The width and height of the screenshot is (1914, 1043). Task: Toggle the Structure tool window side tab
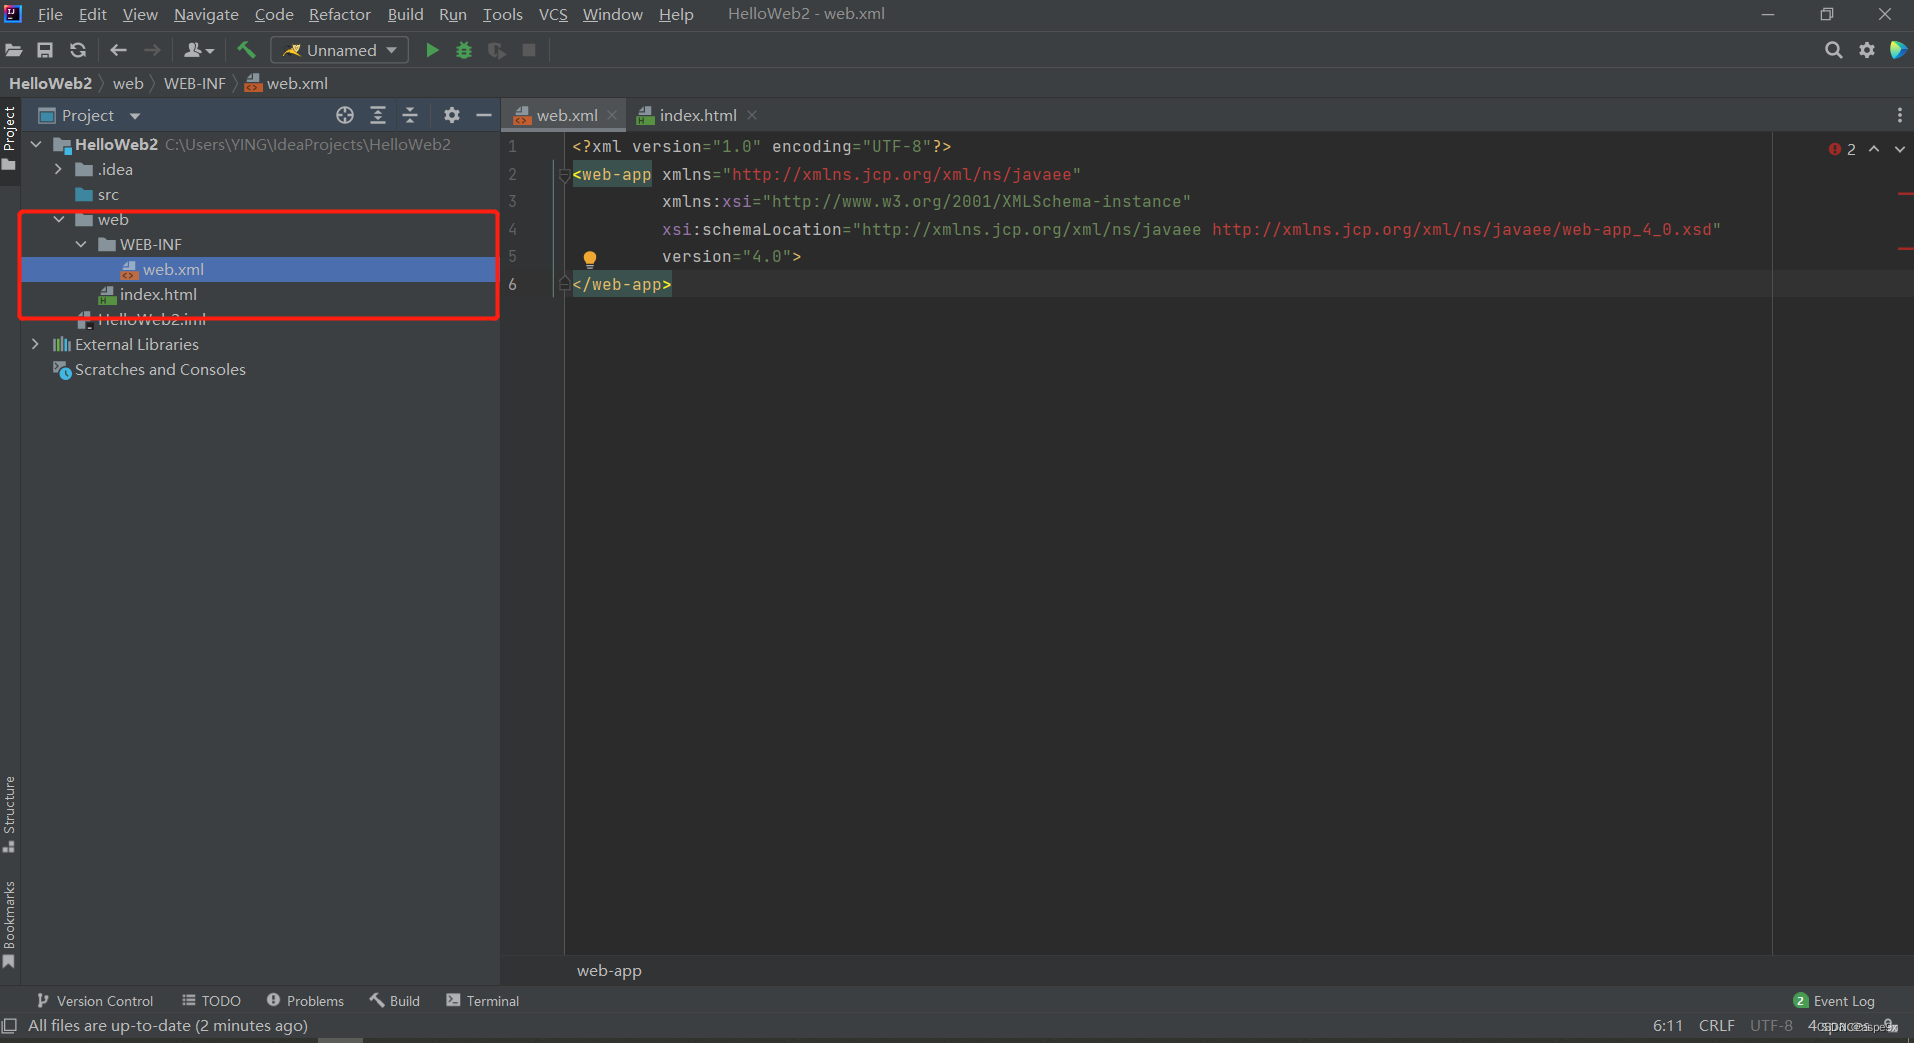point(9,814)
